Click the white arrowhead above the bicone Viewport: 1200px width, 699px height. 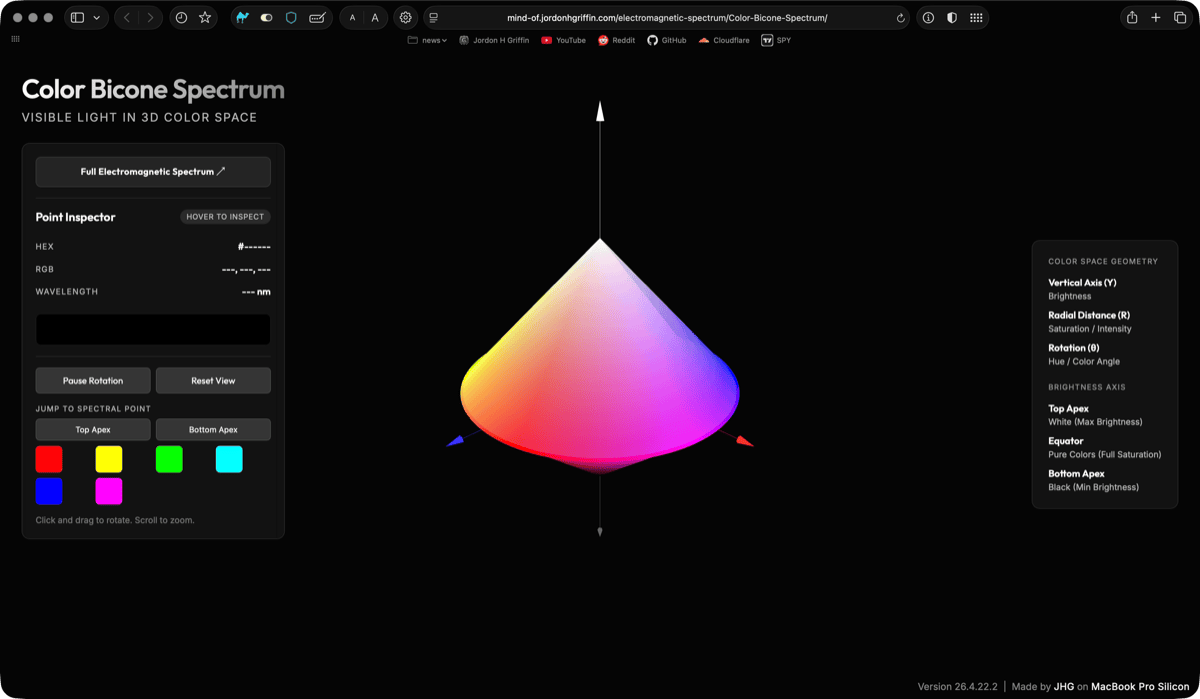[600, 111]
